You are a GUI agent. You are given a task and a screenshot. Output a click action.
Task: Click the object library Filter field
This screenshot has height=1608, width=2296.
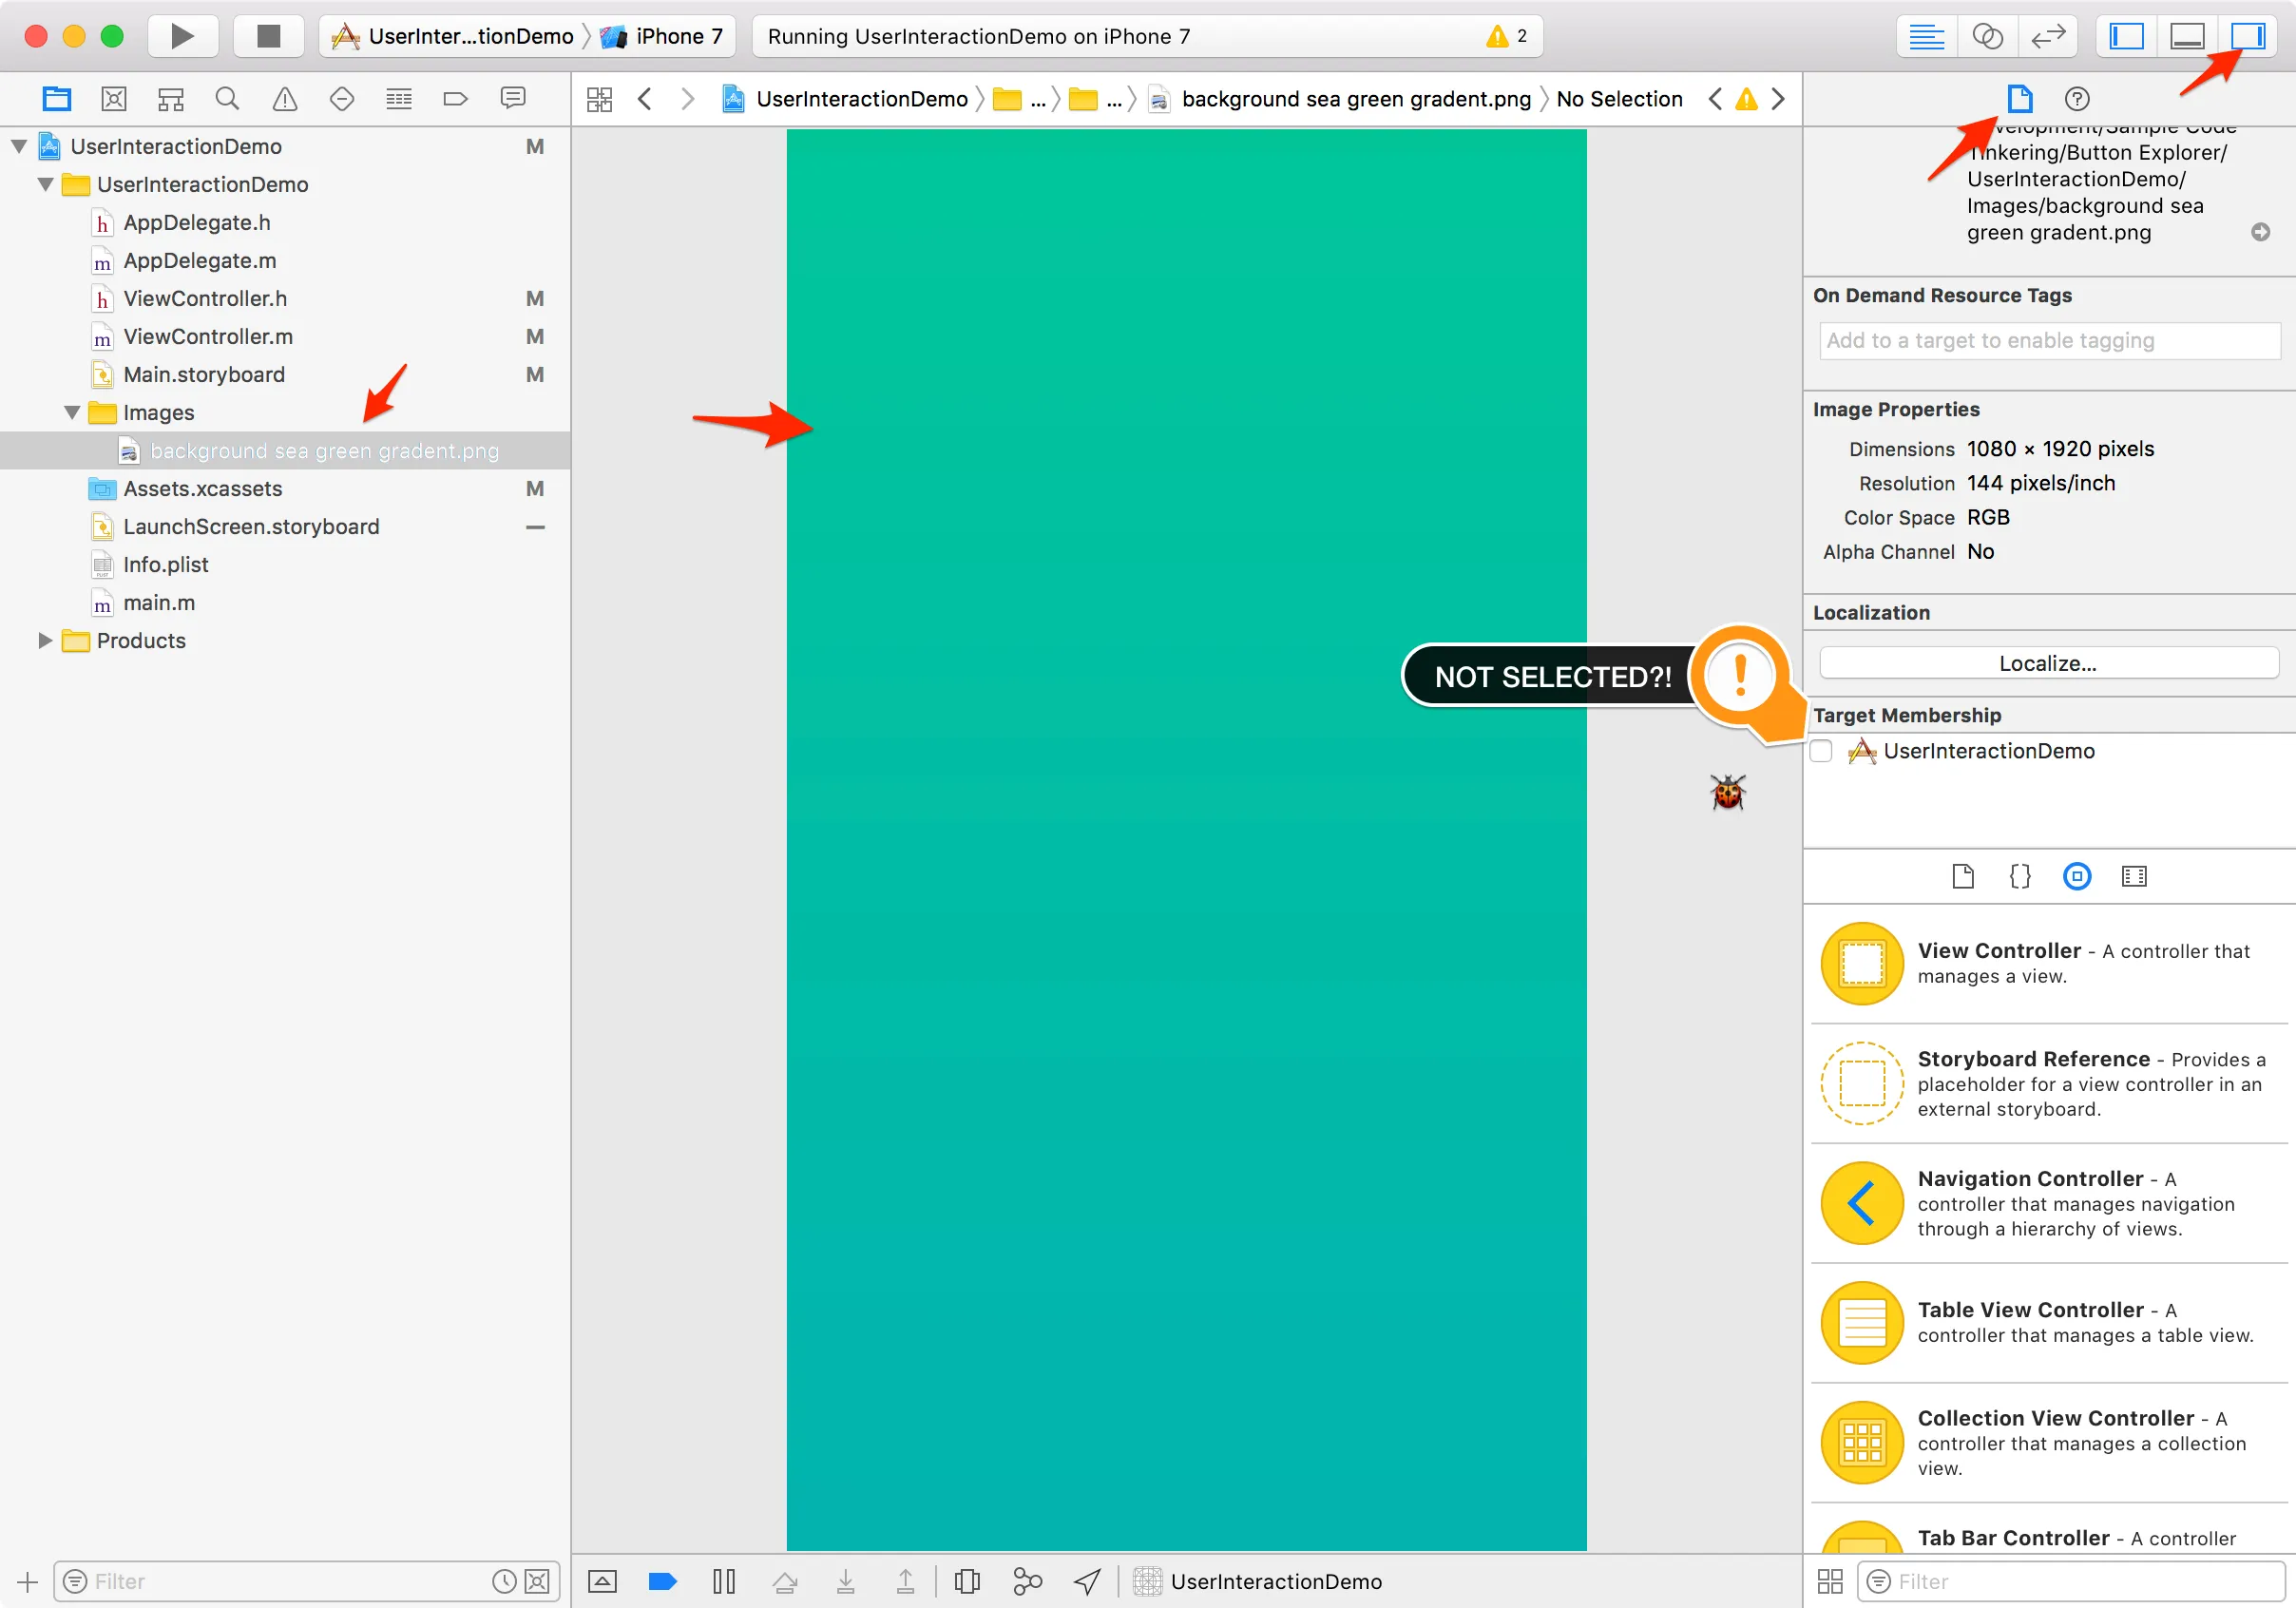(x=2070, y=1581)
